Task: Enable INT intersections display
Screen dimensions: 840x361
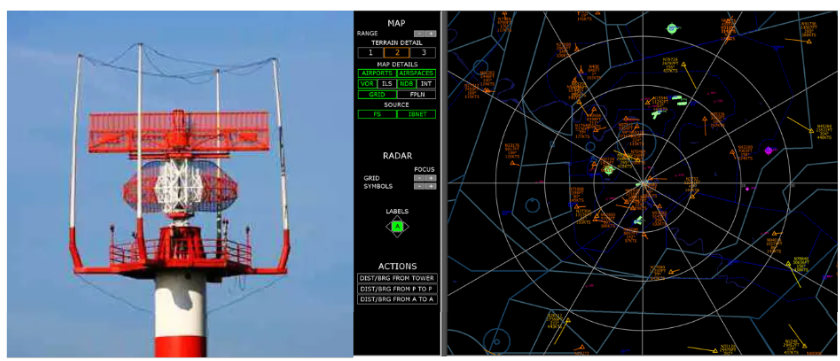Action: coord(425,84)
